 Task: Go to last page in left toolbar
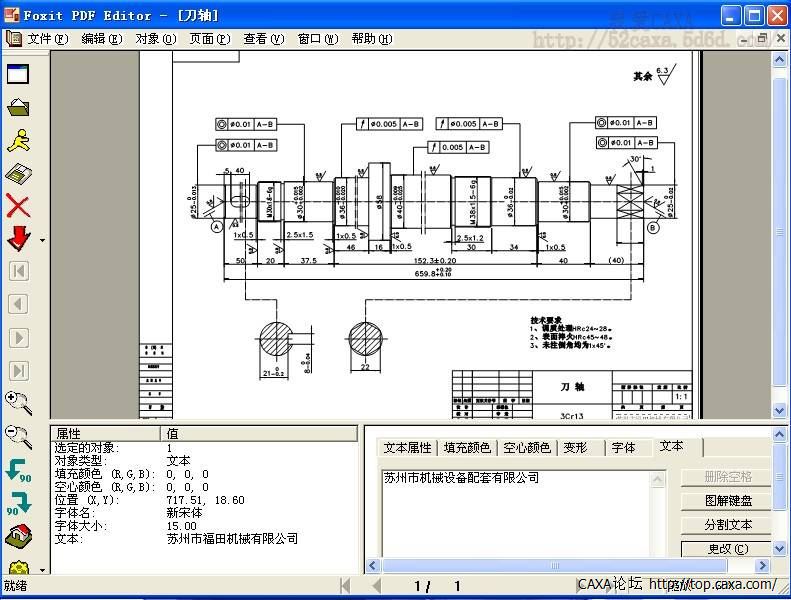pyautogui.click(x=19, y=371)
